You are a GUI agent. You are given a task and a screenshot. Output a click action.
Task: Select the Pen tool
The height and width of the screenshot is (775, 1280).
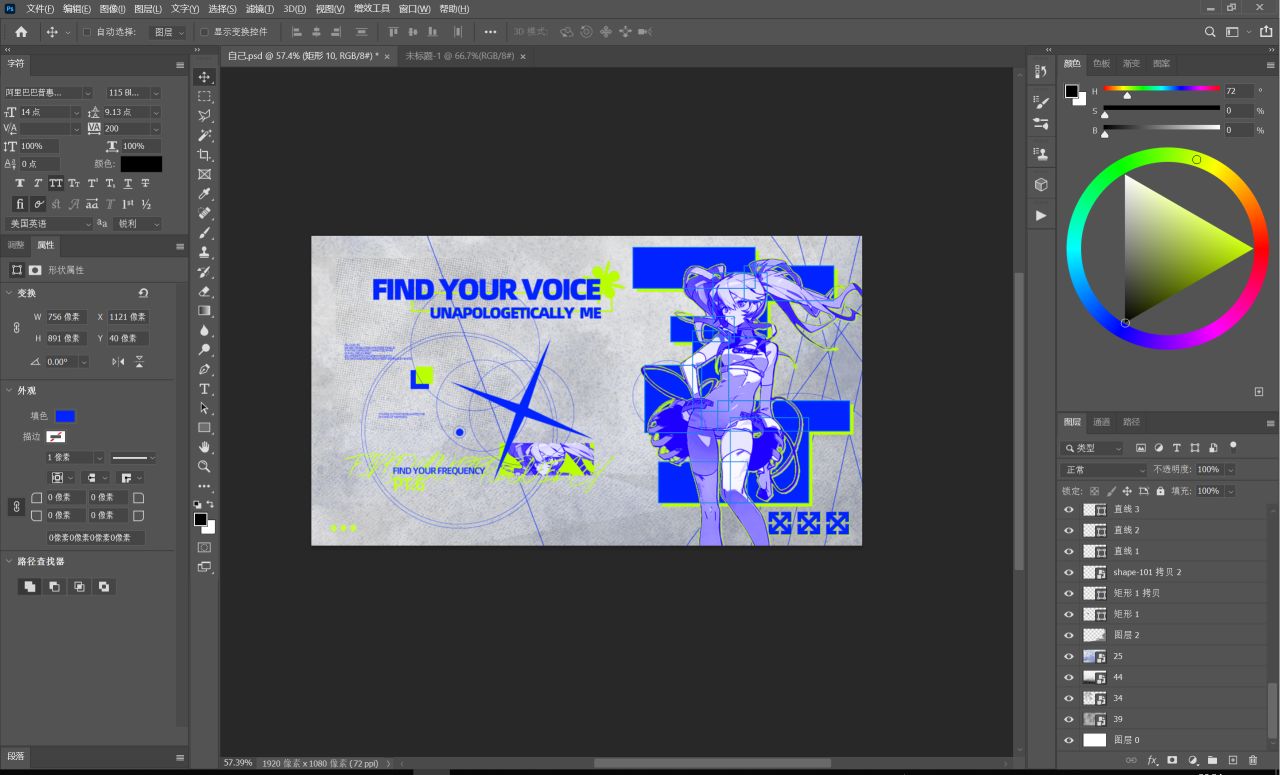click(204, 369)
